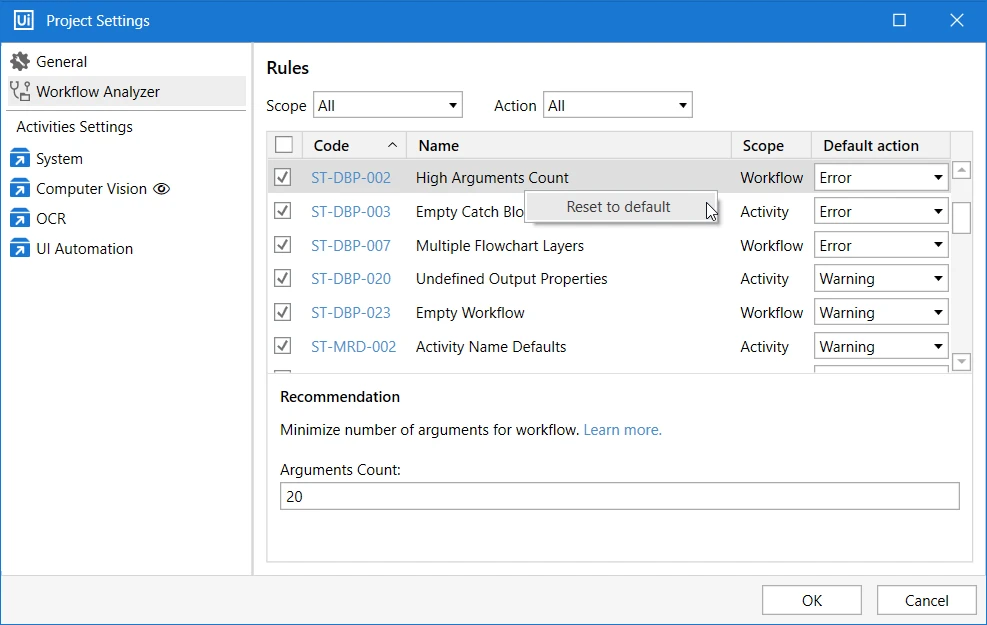
Task: Open action dropdown for Activity Name Defaults
Action: (x=881, y=347)
